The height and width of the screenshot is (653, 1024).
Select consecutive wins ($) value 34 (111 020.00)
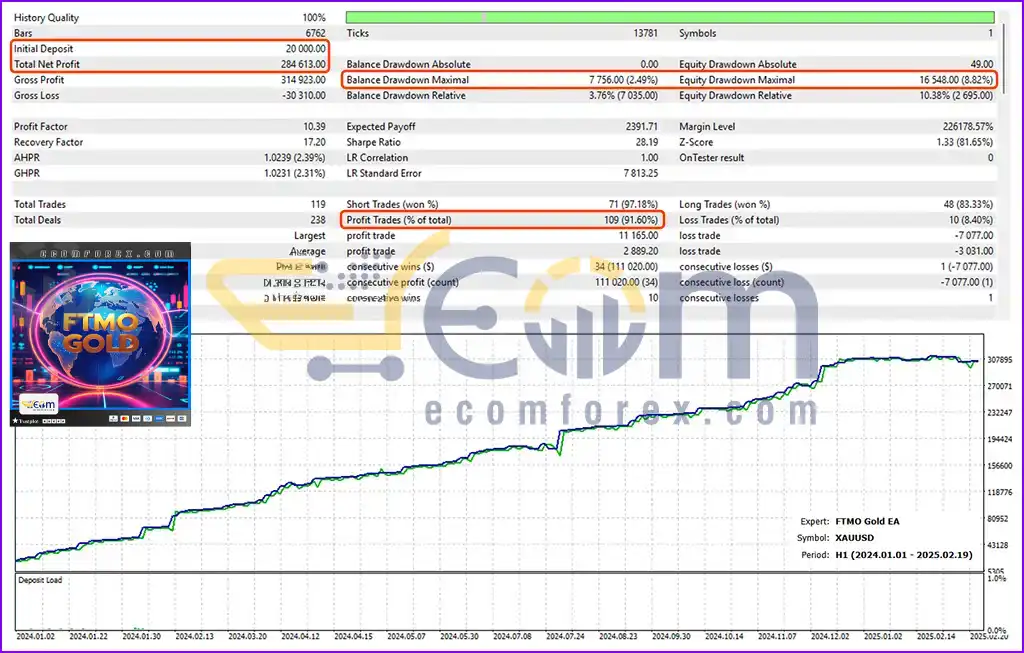tap(626, 267)
